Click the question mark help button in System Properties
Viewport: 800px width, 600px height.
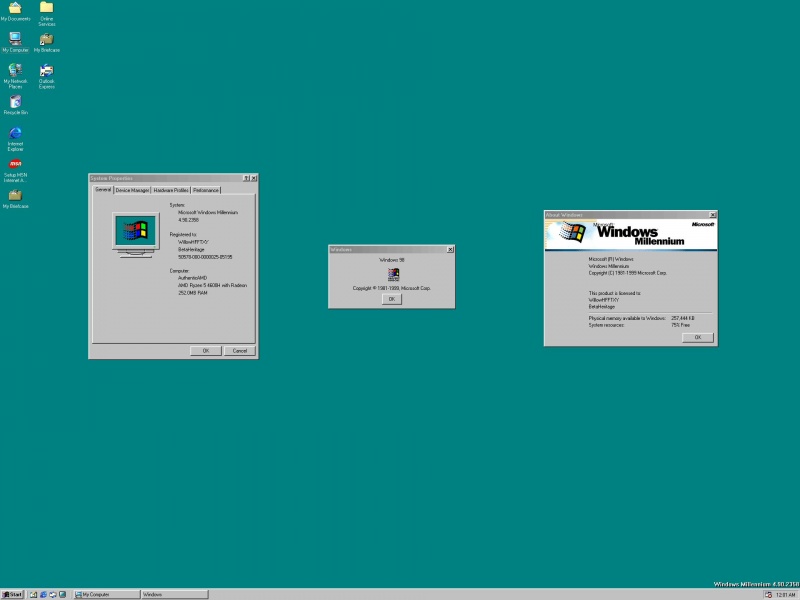(246, 178)
